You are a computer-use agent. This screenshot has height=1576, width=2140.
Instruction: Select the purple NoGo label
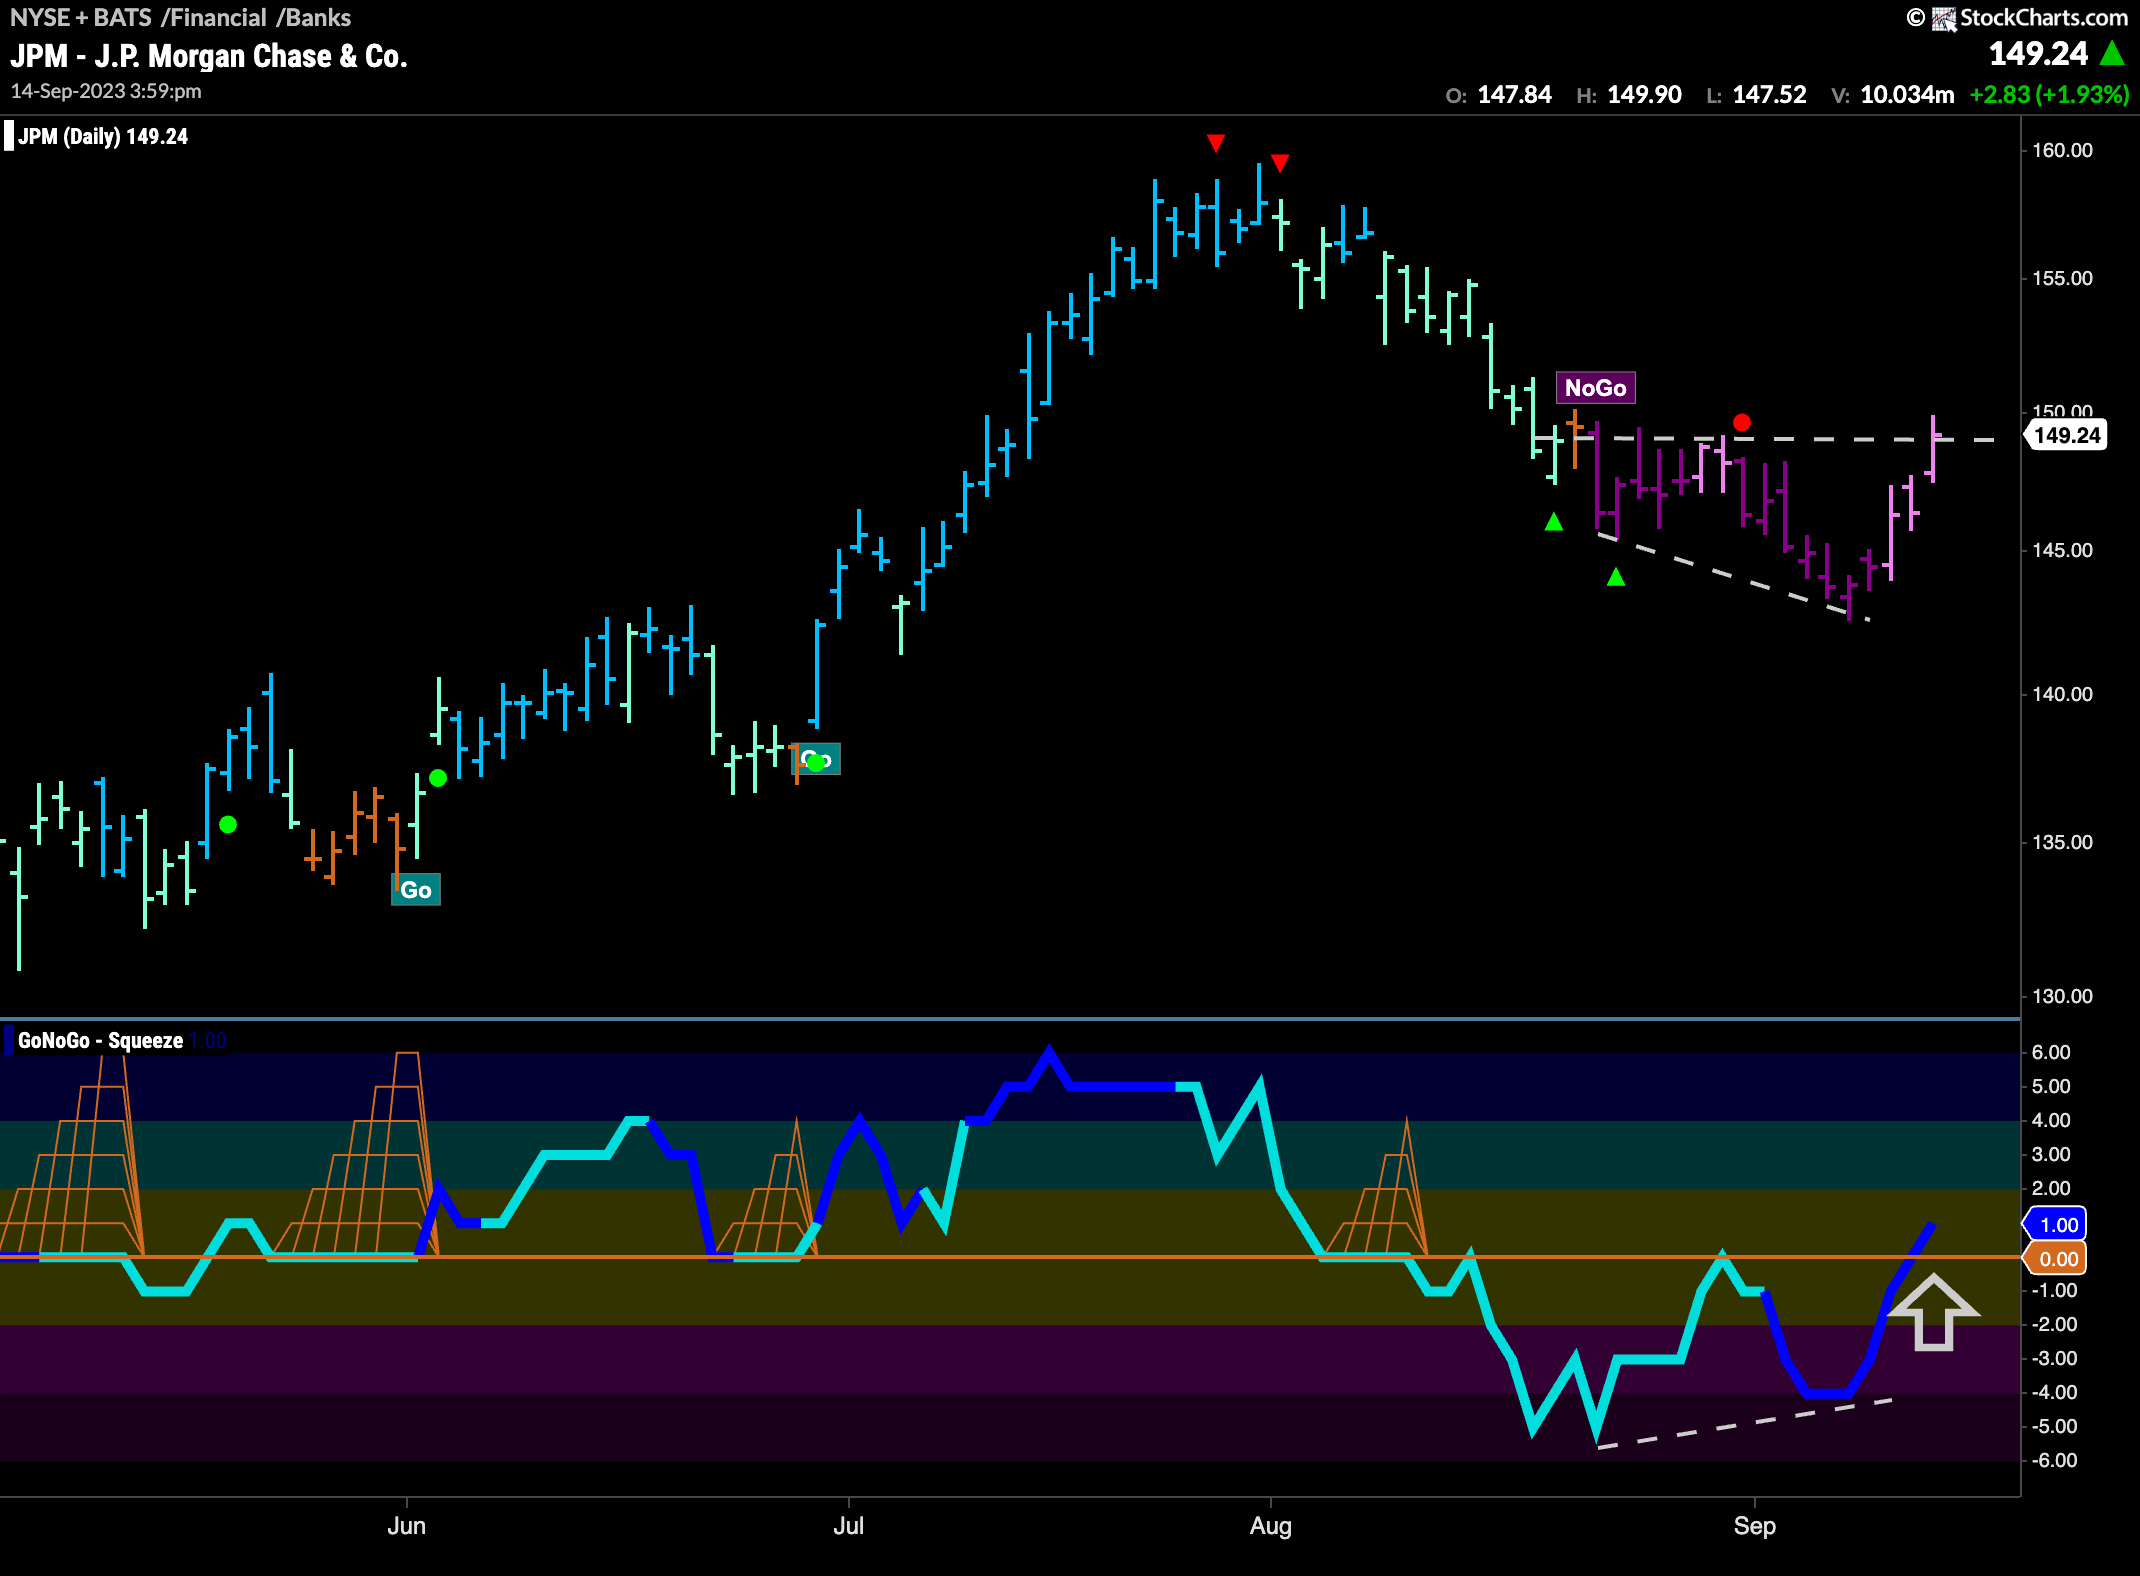point(1596,388)
